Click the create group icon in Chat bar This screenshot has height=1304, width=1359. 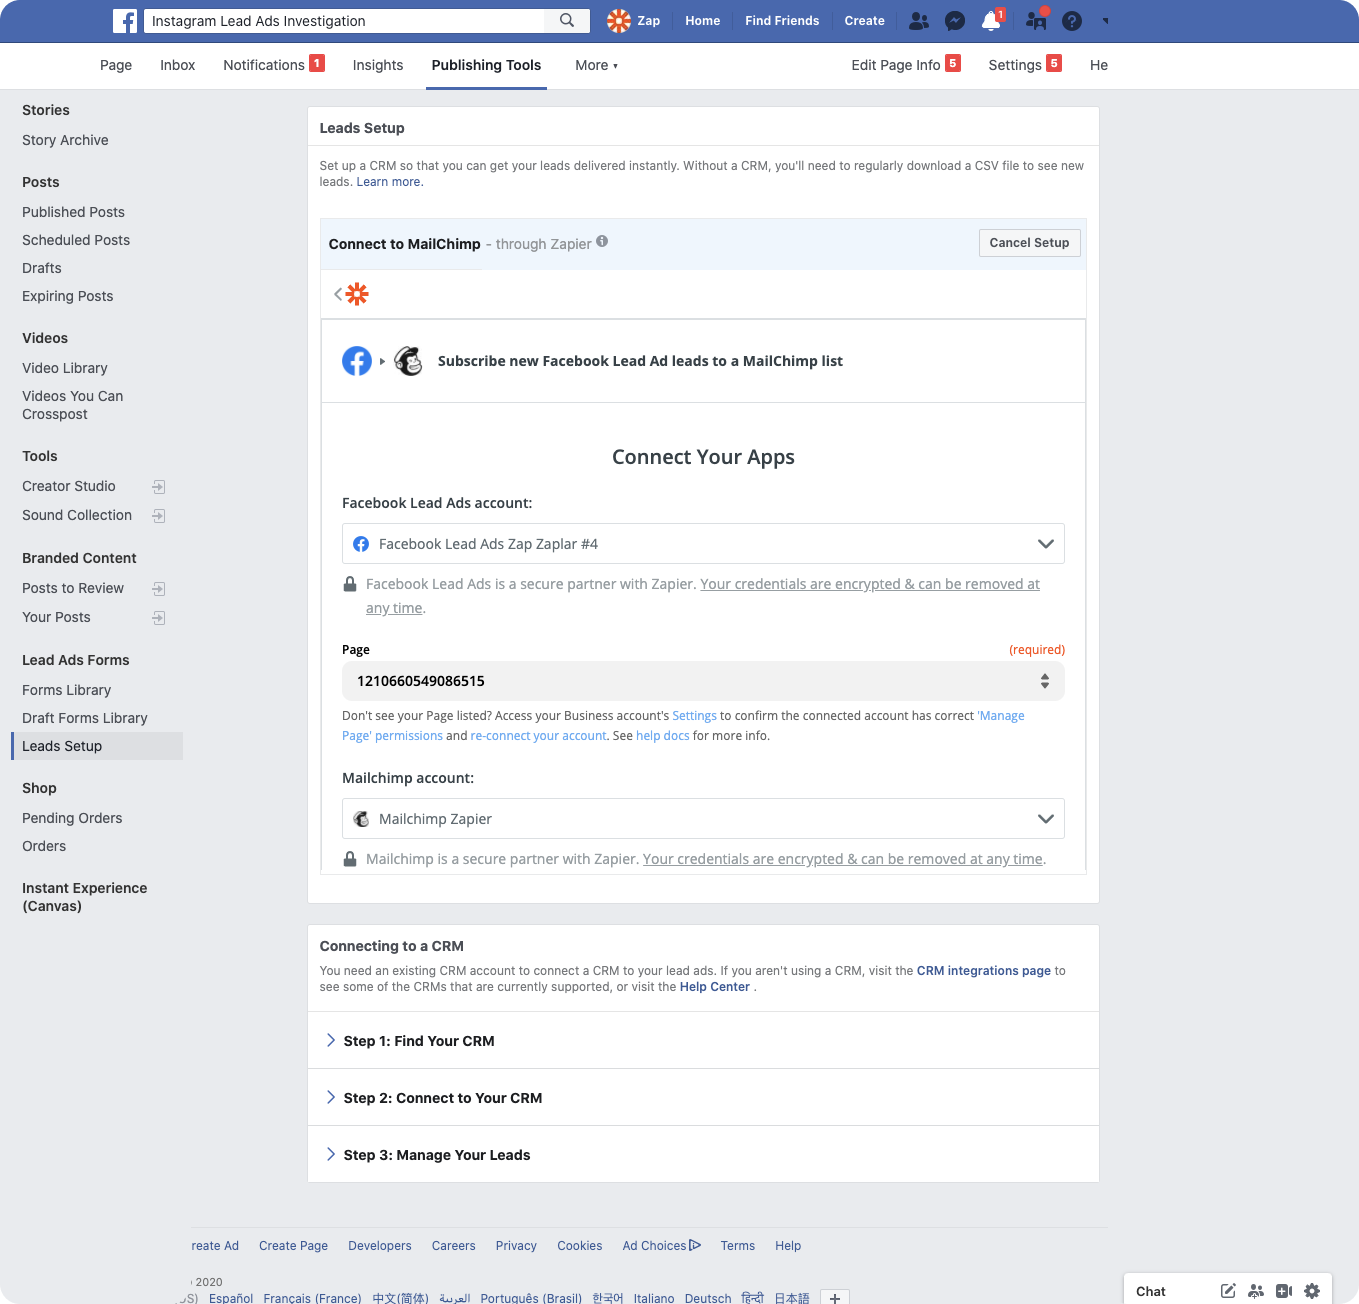click(x=1256, y=1291)
